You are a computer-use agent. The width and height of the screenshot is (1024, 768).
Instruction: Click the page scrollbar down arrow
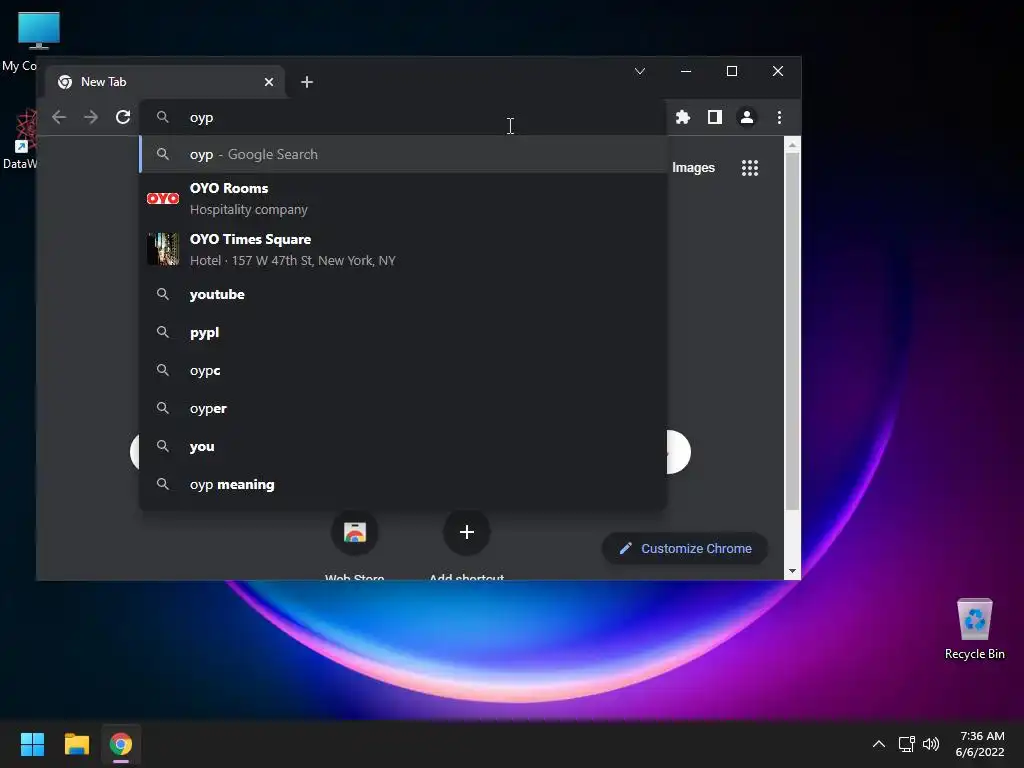[792, 571]
